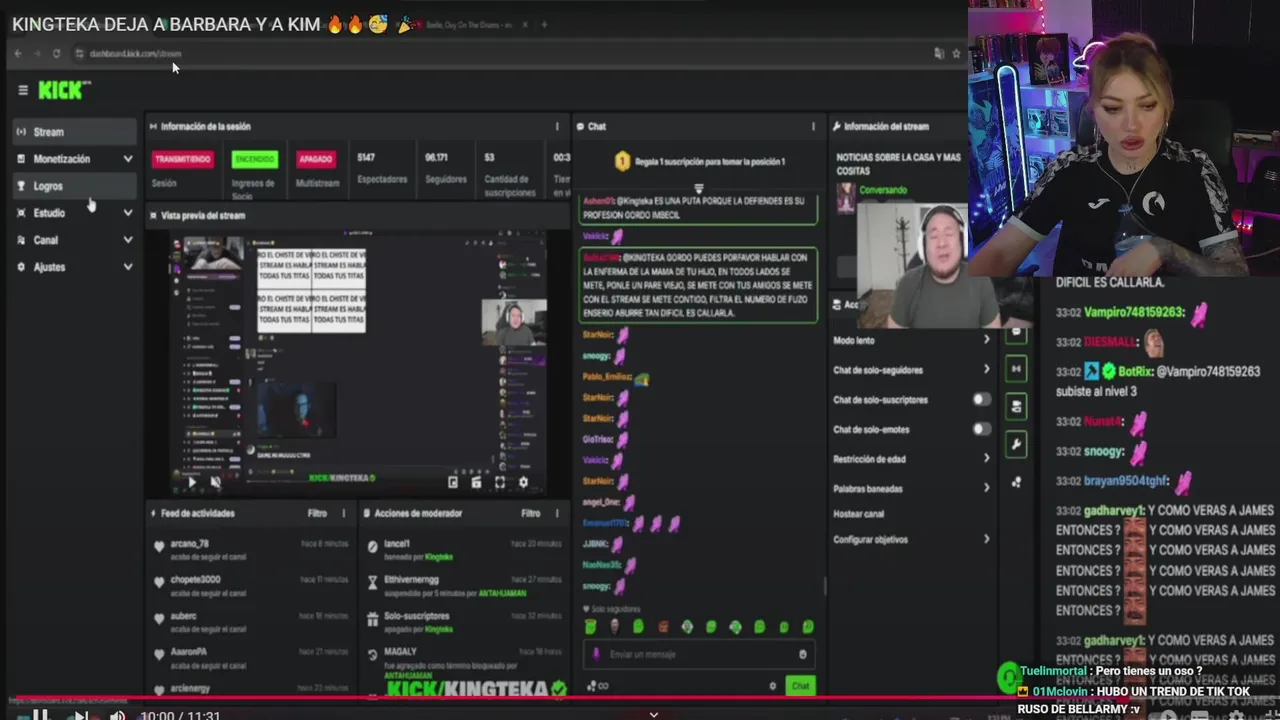Viewport: 1280px width, 720px height.
Task: Click the APAGADO multistream badge
Action: [316, 159]
